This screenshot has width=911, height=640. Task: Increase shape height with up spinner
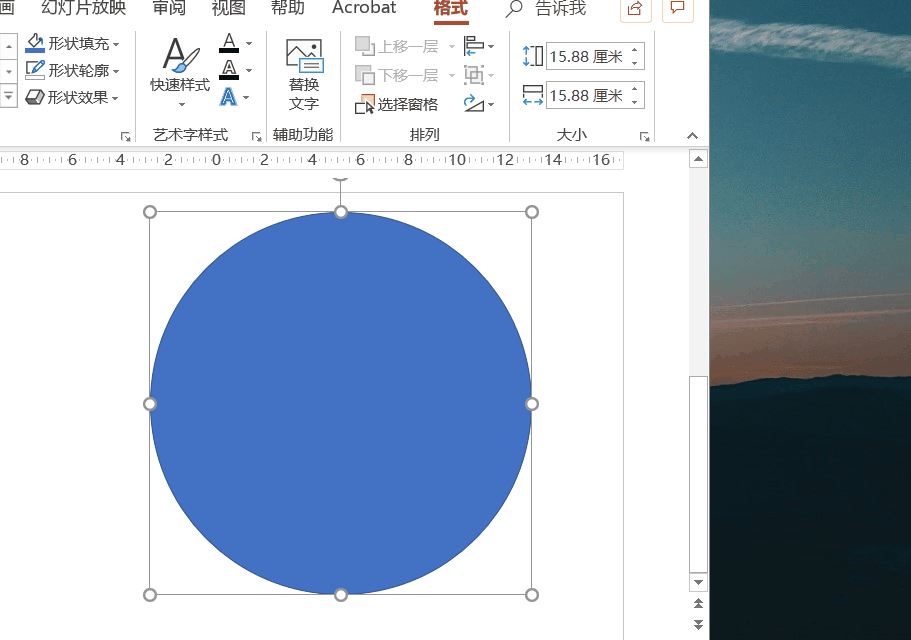635,50
